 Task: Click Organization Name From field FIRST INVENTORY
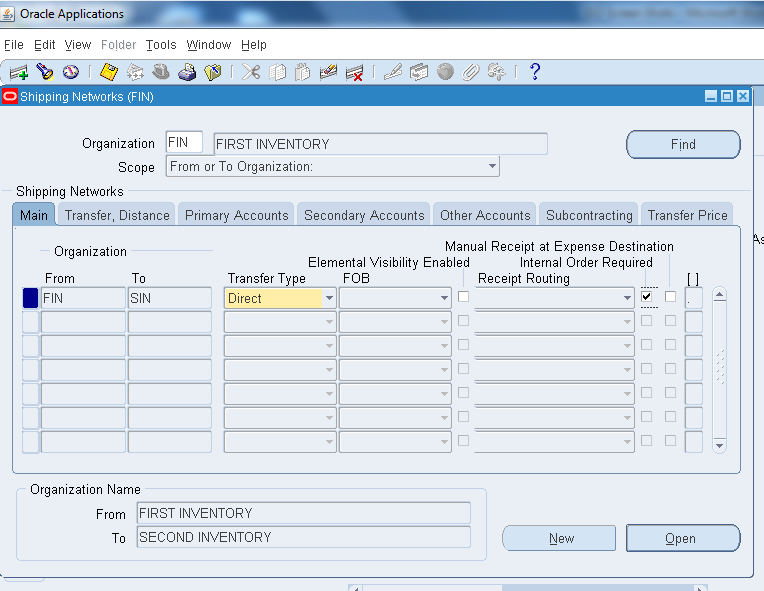(304, 513)
